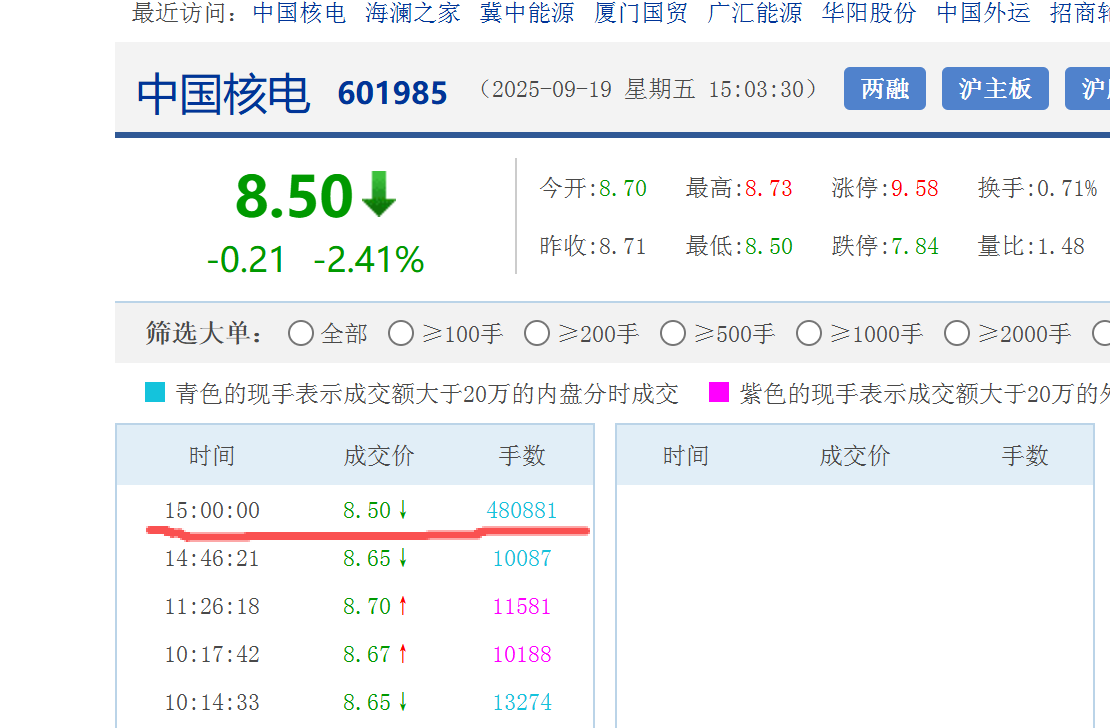Screen dimensions: 1110x728
Task: Click the volume cell 13274
Action: (x=522, y=703)
